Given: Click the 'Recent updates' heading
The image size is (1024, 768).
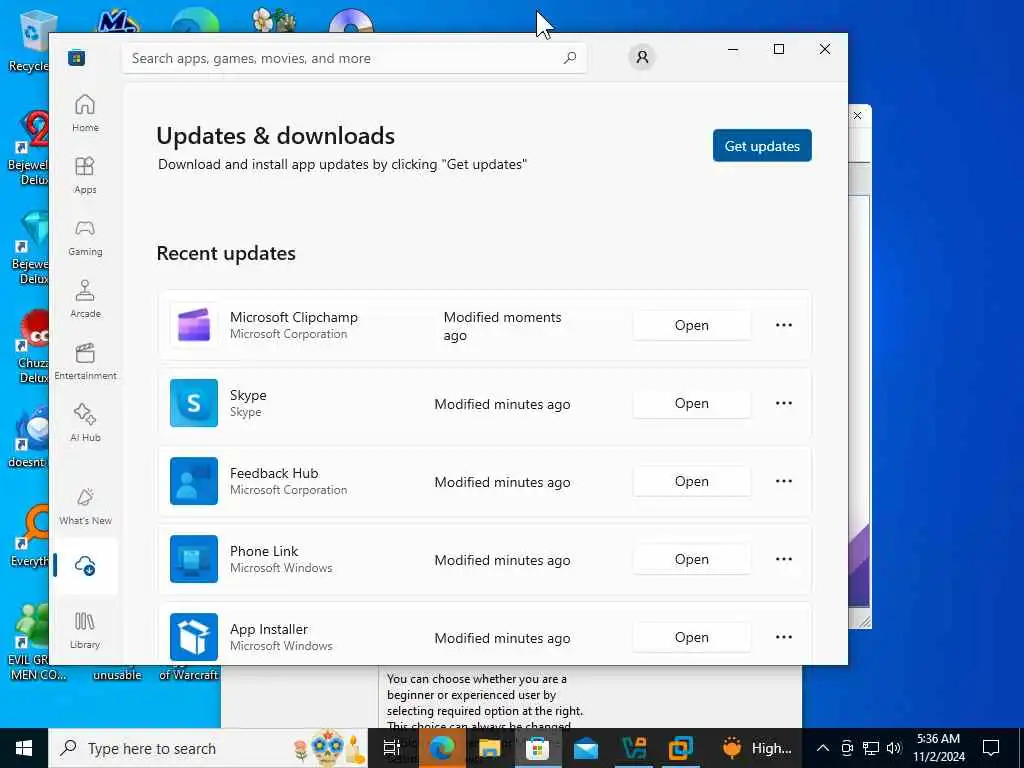Looking at the screenshot, I should pyautogui.click(x=226, y=253).
